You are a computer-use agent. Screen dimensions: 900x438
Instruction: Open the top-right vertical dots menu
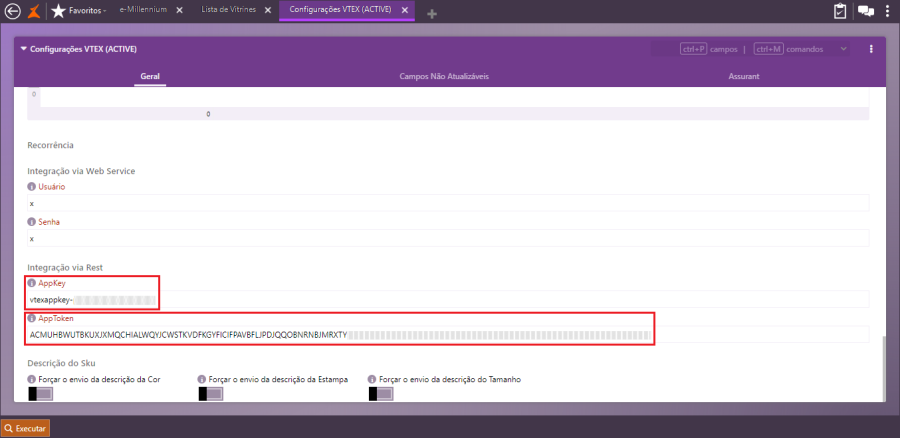(887, 11)
